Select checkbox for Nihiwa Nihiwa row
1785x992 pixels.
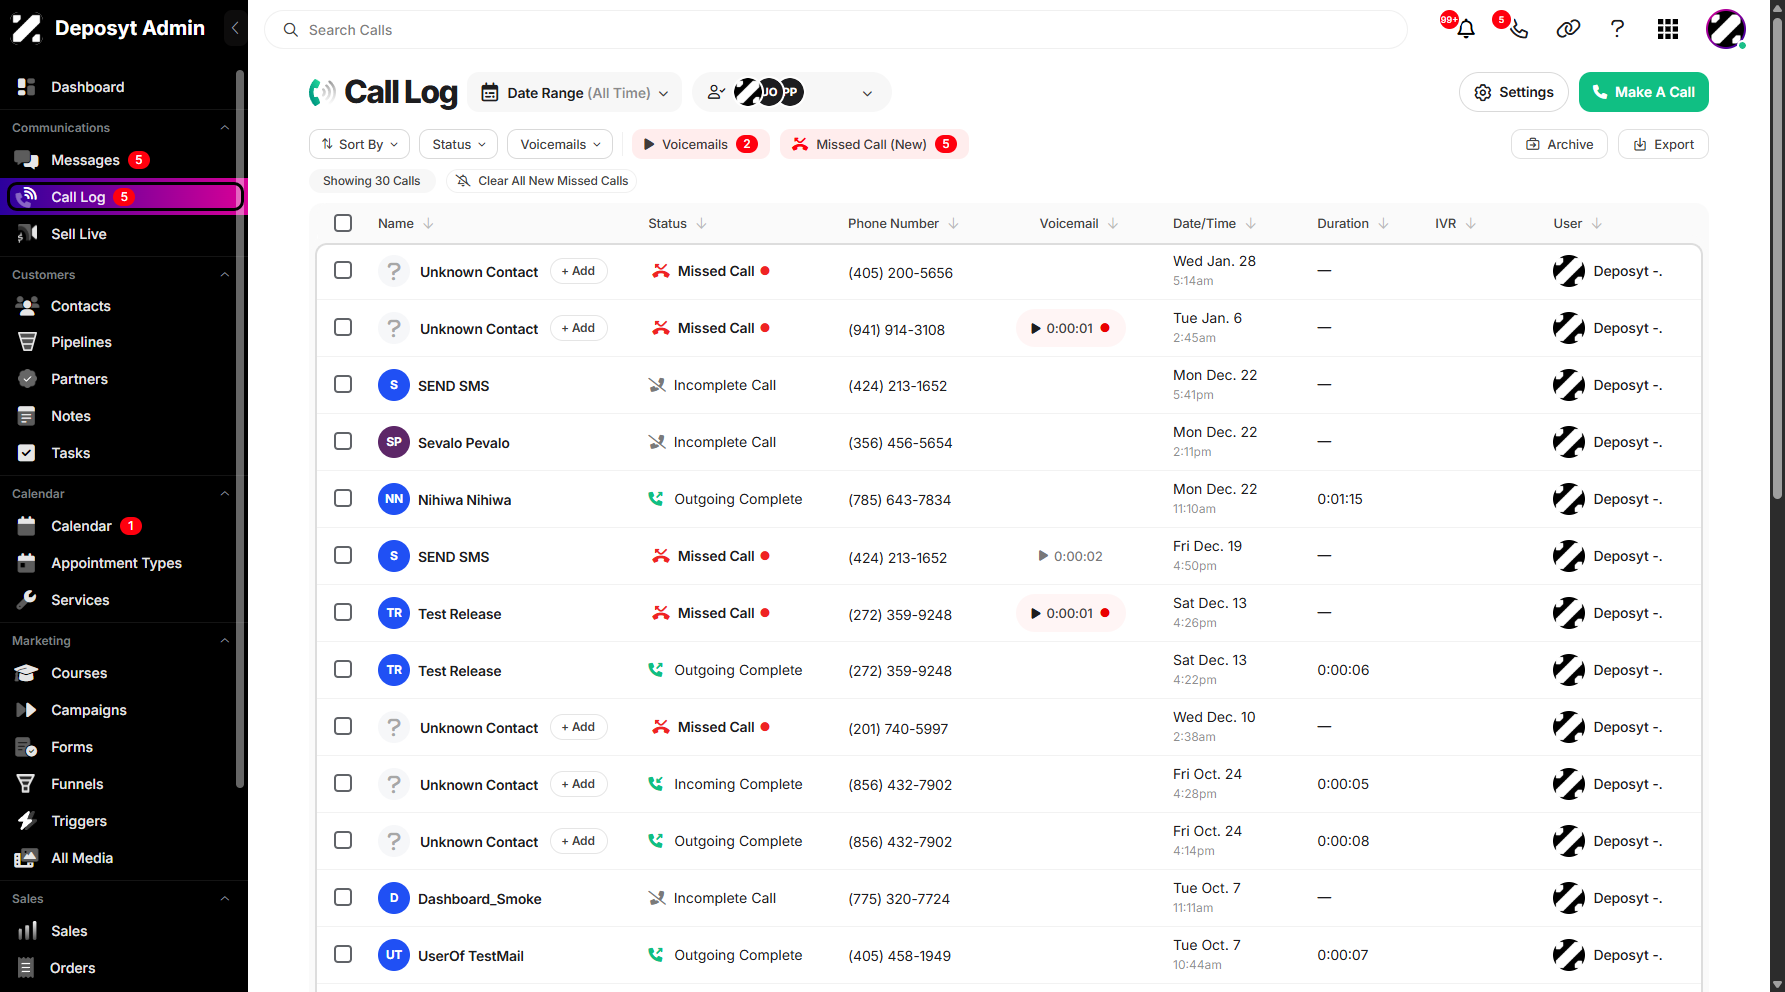[343, 498]
